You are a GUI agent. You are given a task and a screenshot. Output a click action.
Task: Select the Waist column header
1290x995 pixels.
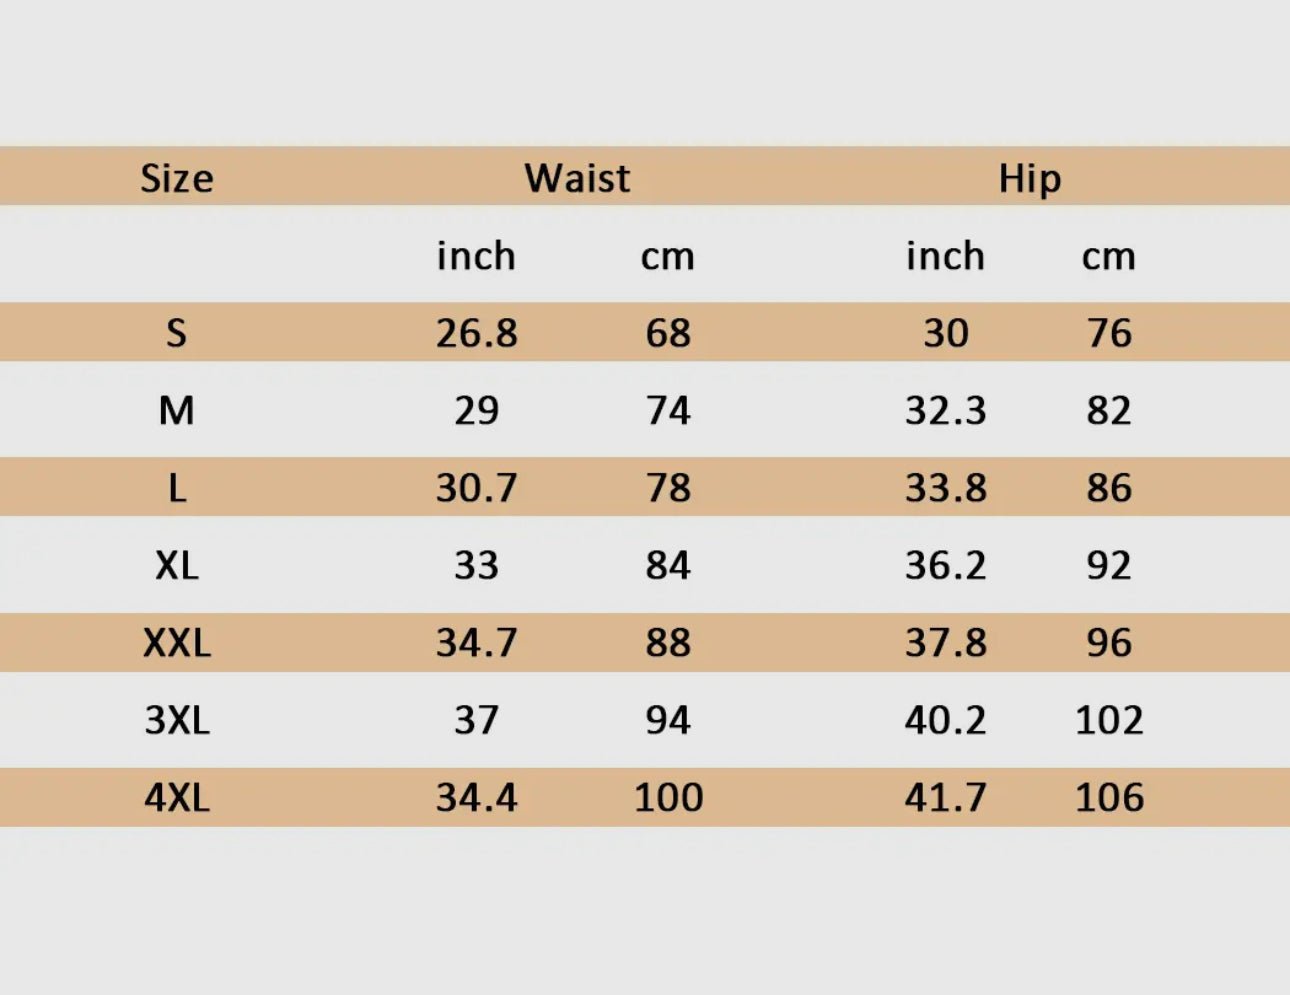577,178
